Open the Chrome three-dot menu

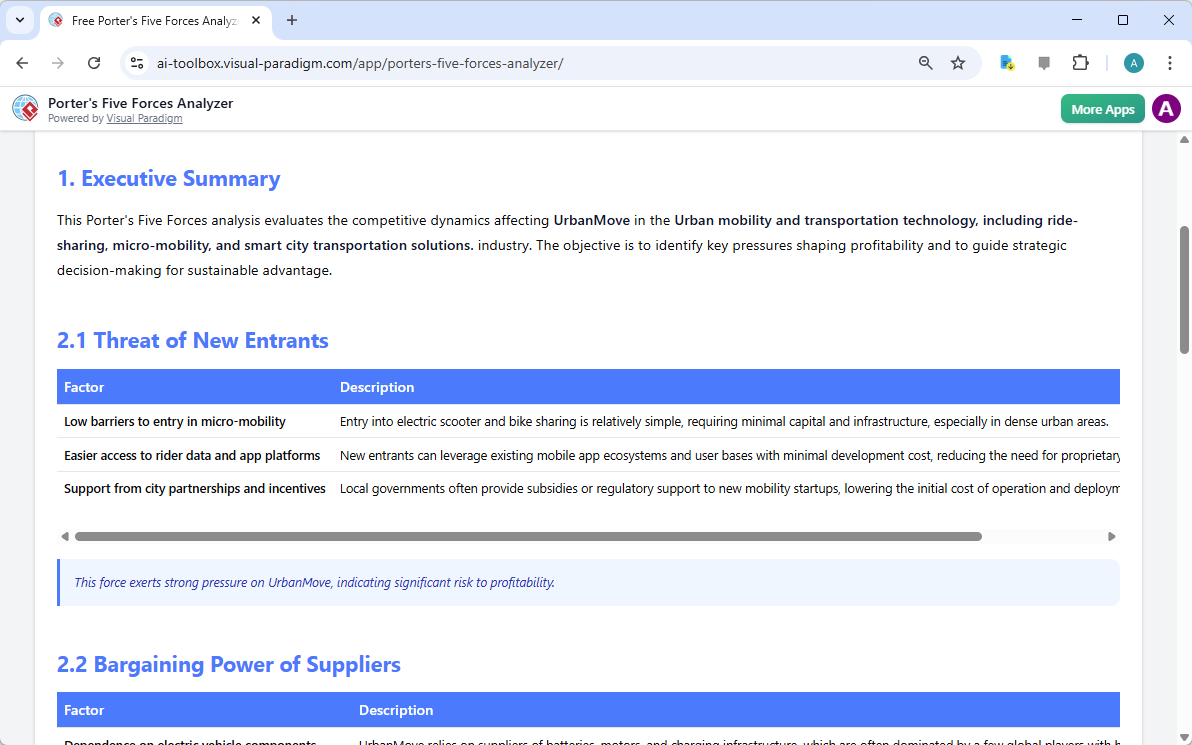[1170, 62]
